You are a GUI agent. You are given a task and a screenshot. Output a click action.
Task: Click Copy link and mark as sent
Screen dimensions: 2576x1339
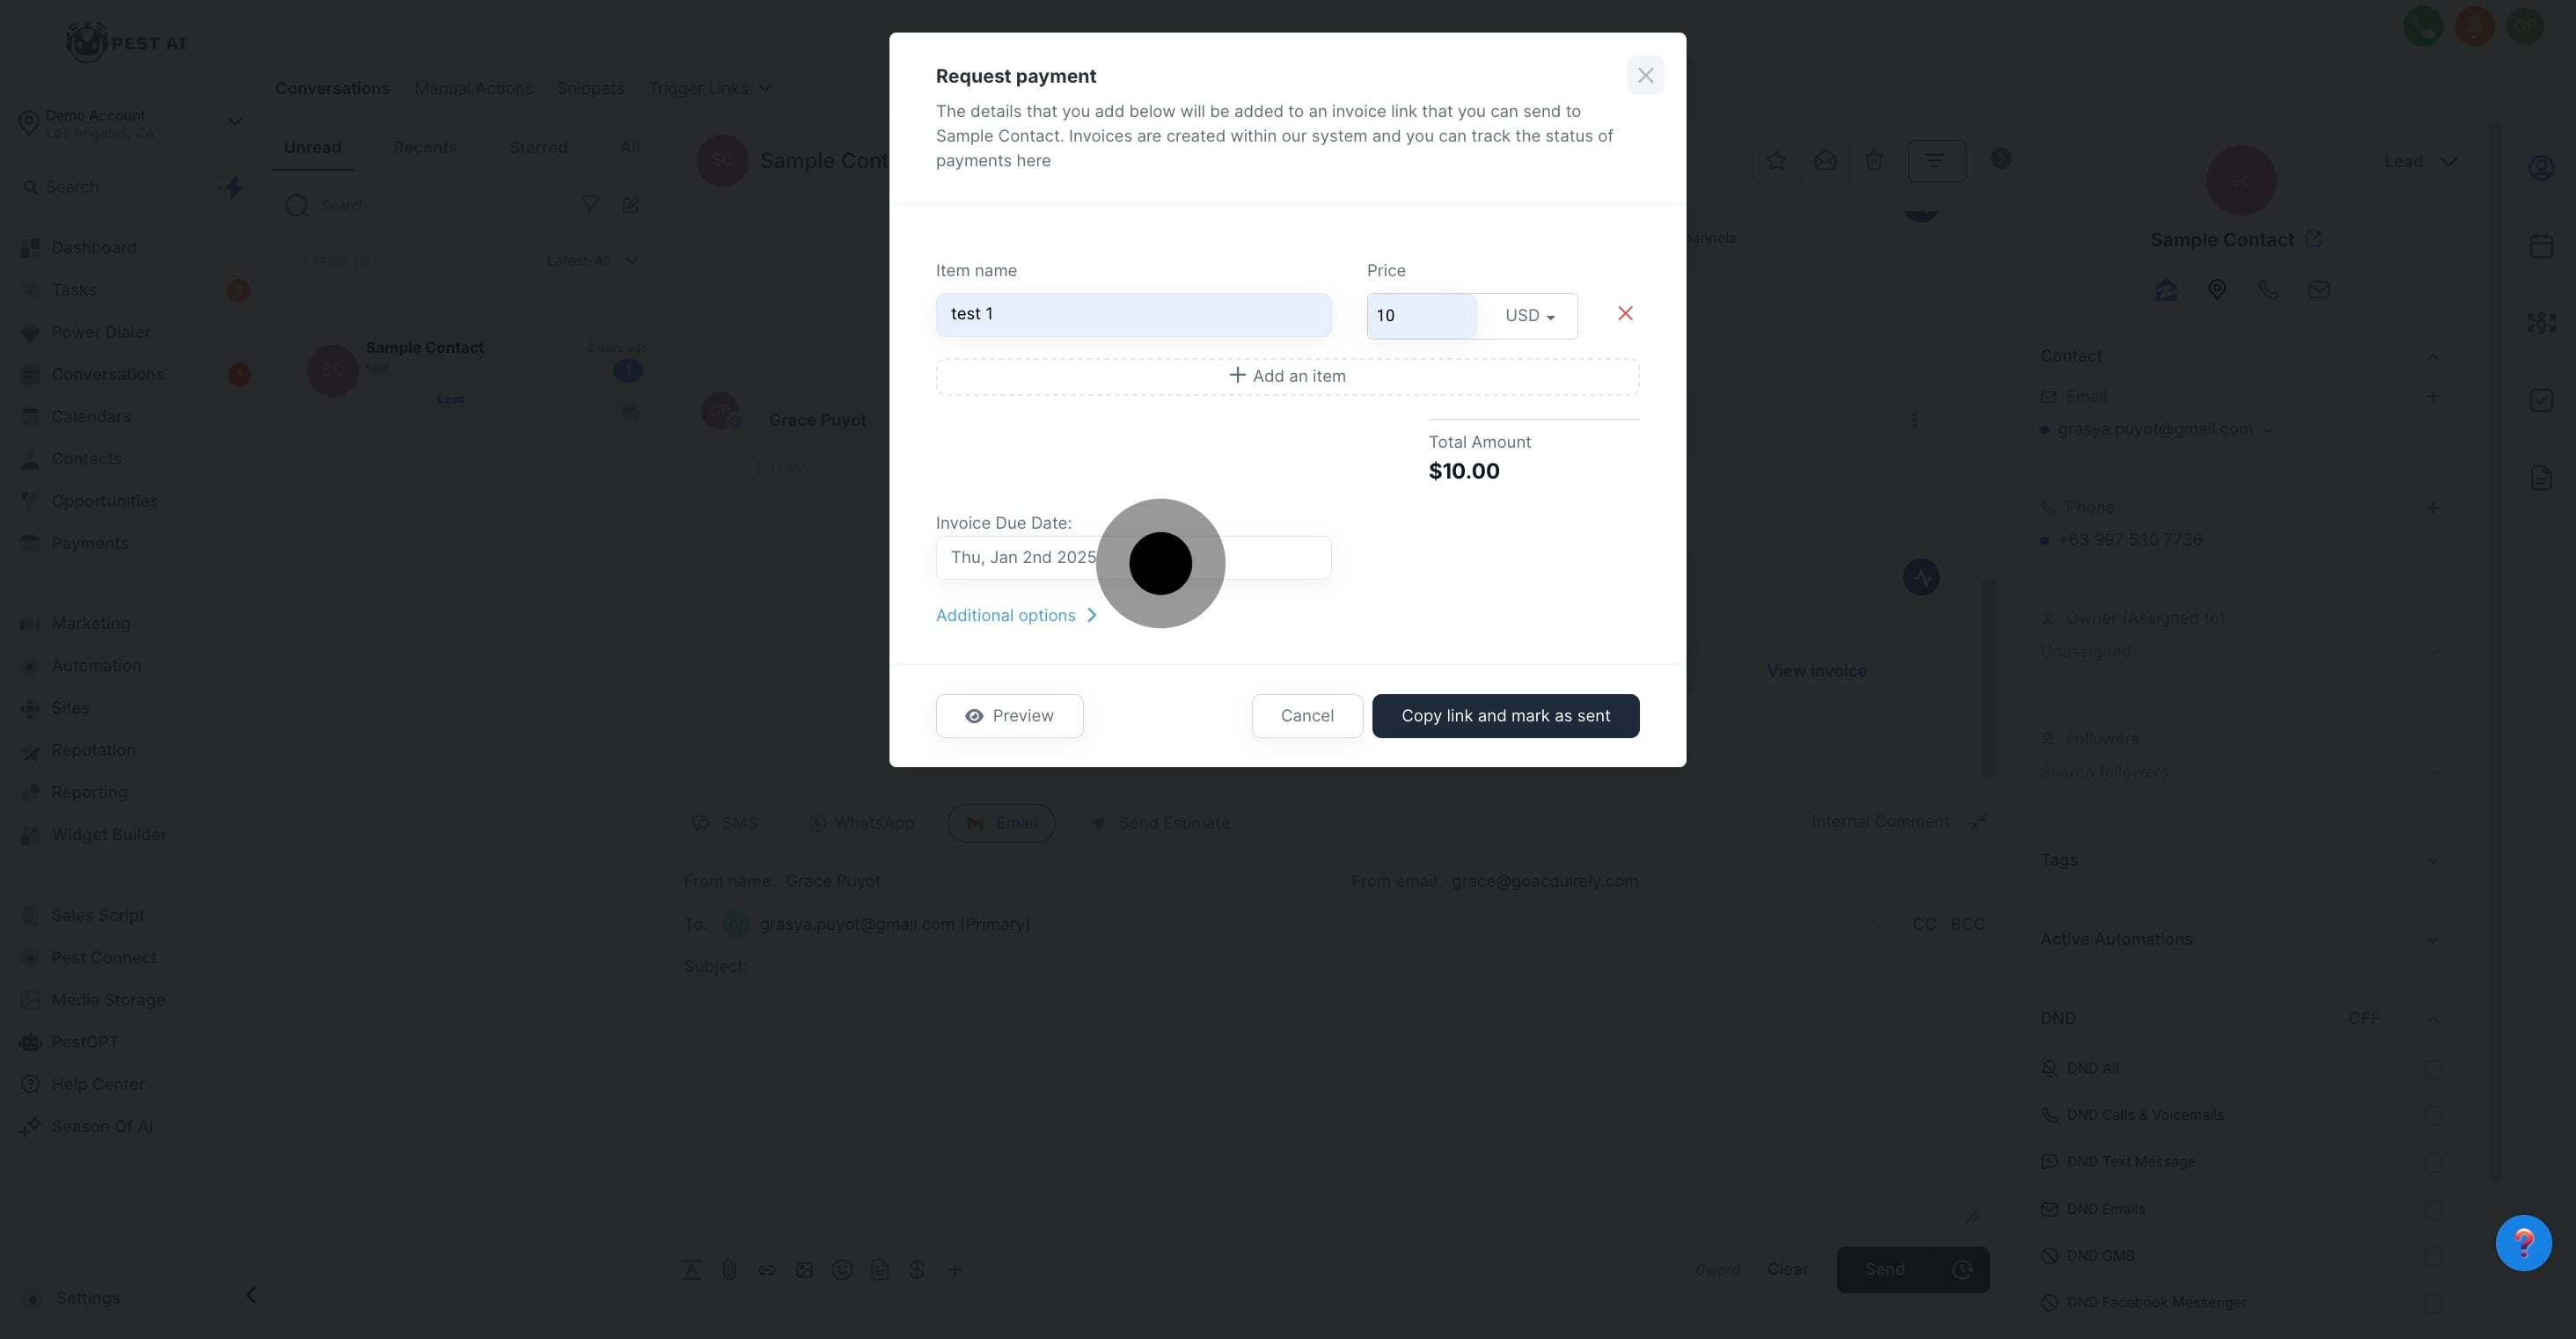(x=1505, y=716)
